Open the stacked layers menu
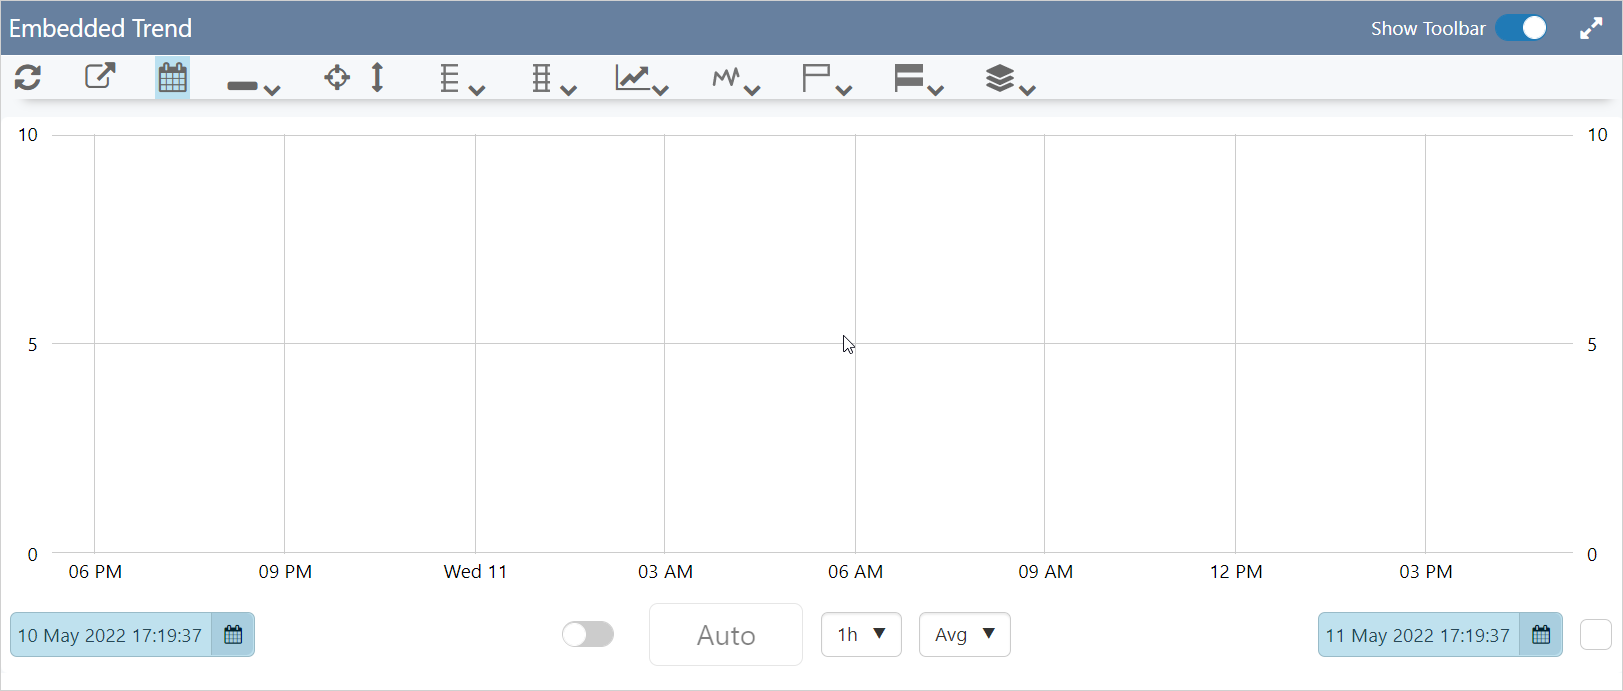 click(x=1009, y=79)
